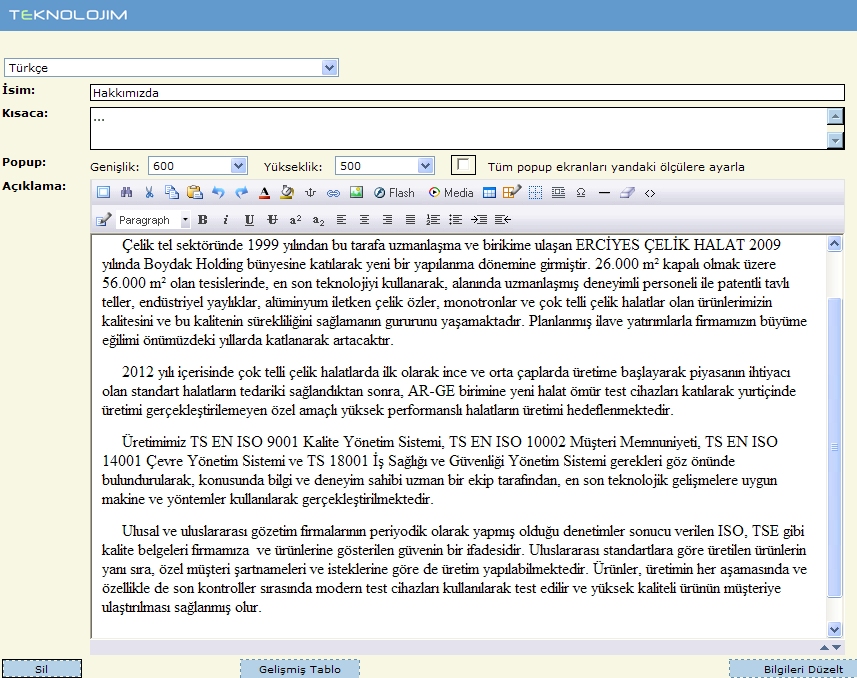This screenshot has width=857, height=678.
Task: Click the editor scrollbar up arrow
Action: click(x=835, y=244)
